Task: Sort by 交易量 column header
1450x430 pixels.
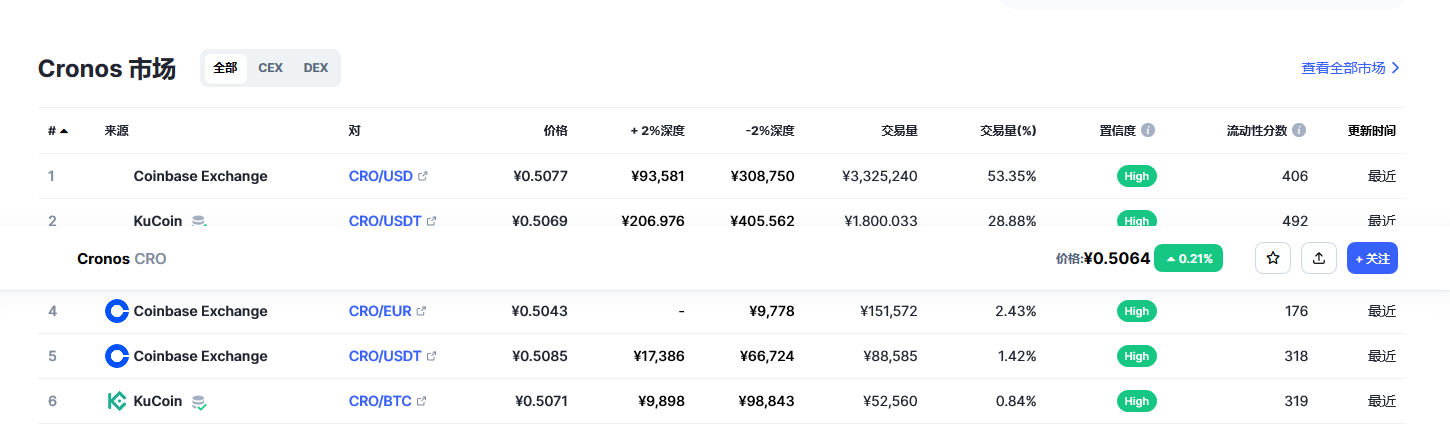Action: [899, 131]
